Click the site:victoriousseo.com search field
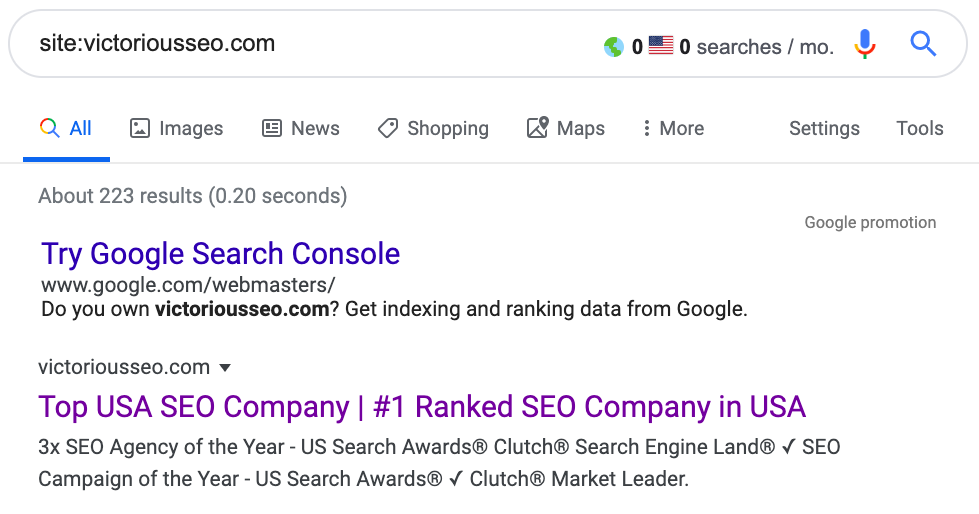 pyautogui.click(x=300, y=44)
